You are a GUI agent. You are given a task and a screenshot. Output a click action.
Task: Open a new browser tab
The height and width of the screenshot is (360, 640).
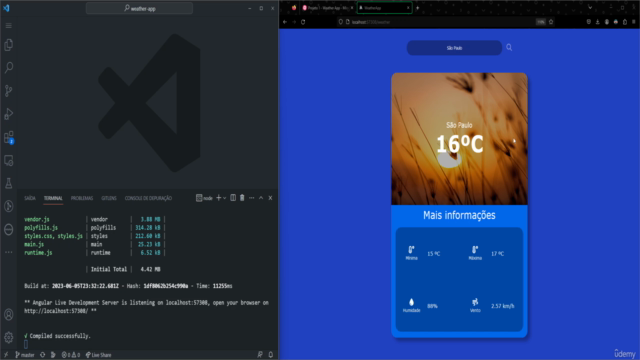(418, 8)
